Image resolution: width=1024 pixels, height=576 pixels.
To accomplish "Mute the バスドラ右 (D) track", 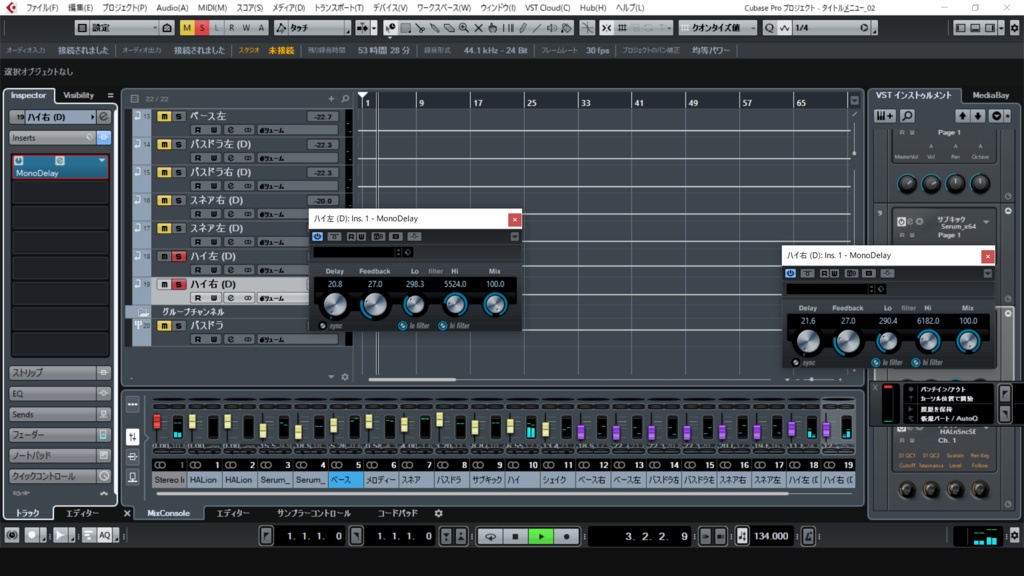I will click(x=164, y=172).
